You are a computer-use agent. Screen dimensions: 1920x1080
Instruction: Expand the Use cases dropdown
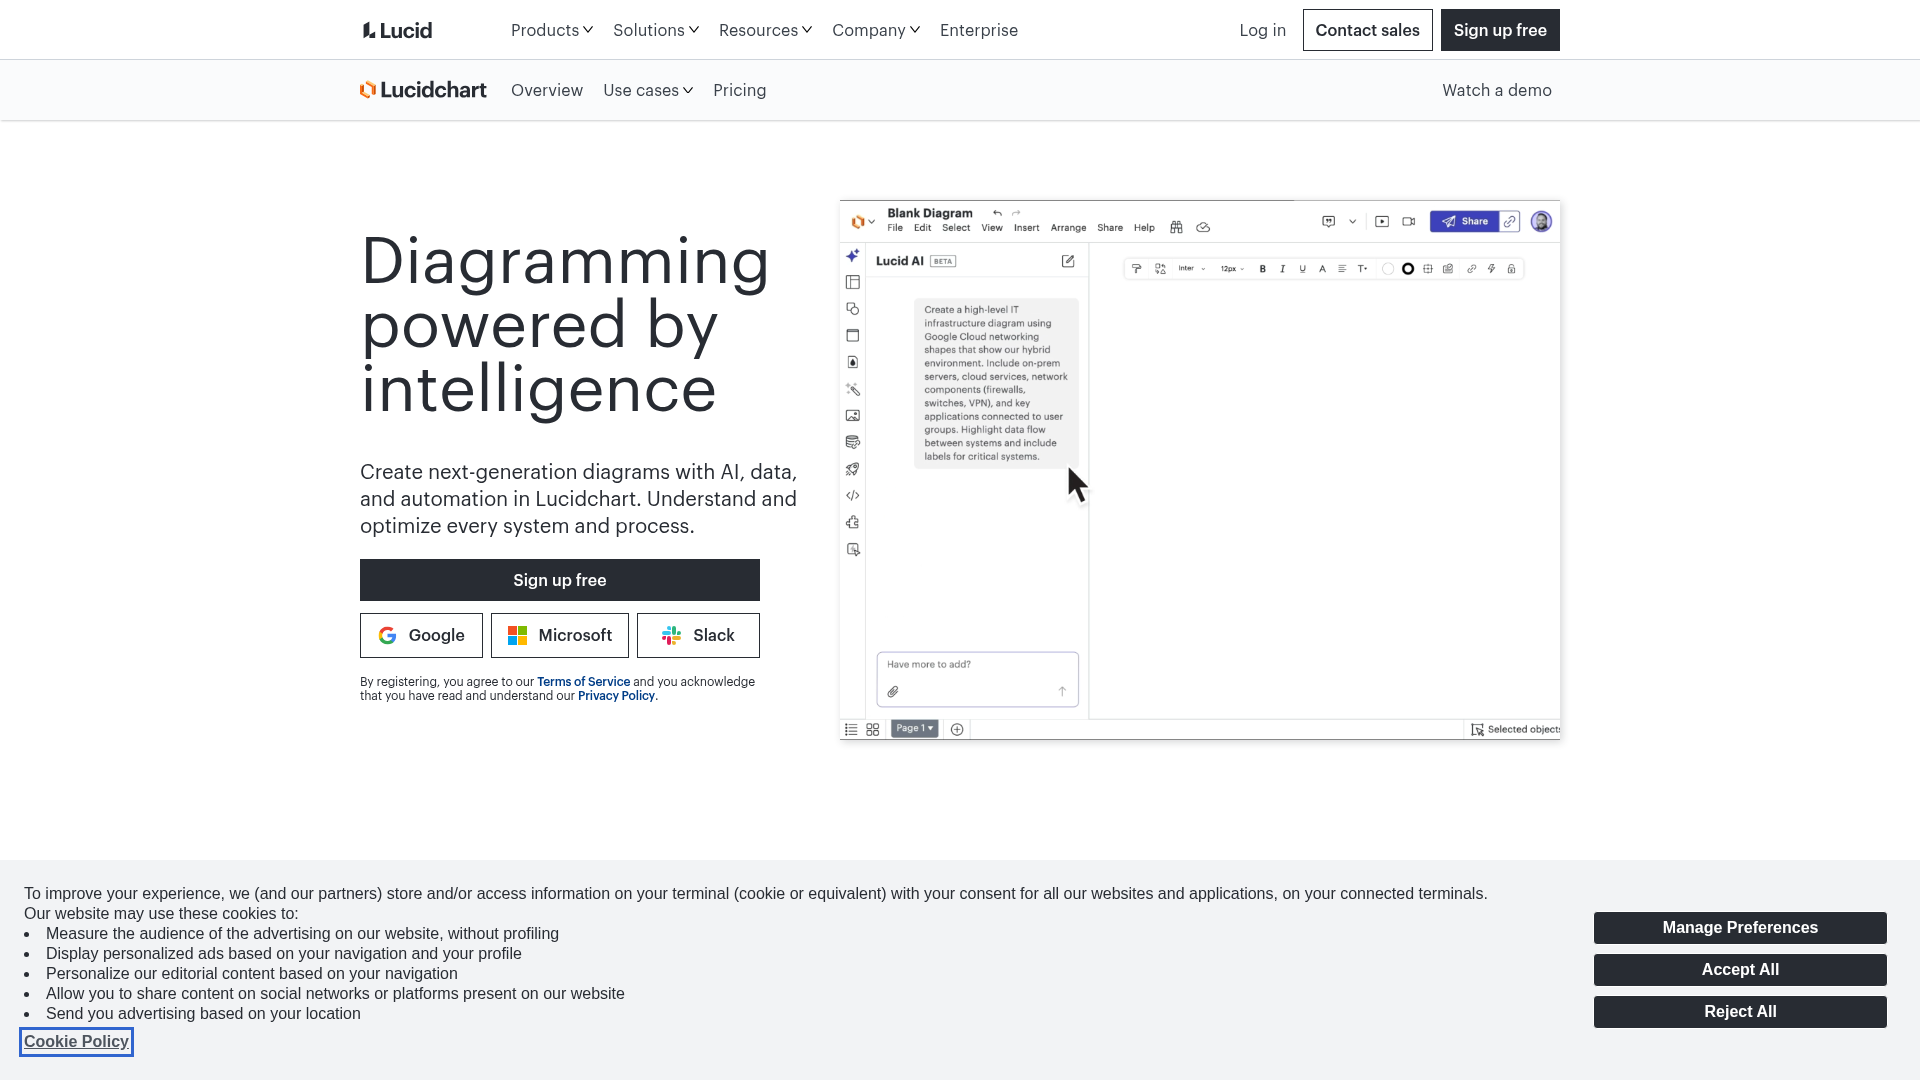point(648,90)
